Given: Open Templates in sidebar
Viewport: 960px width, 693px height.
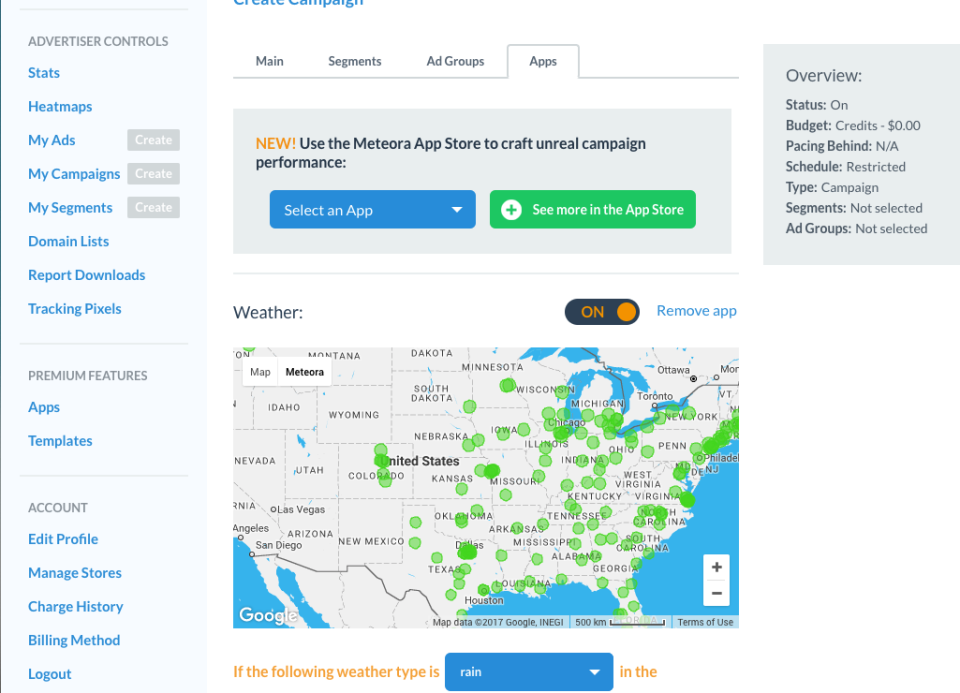Looking at the screenshot, I should click(x=60, y=441).
